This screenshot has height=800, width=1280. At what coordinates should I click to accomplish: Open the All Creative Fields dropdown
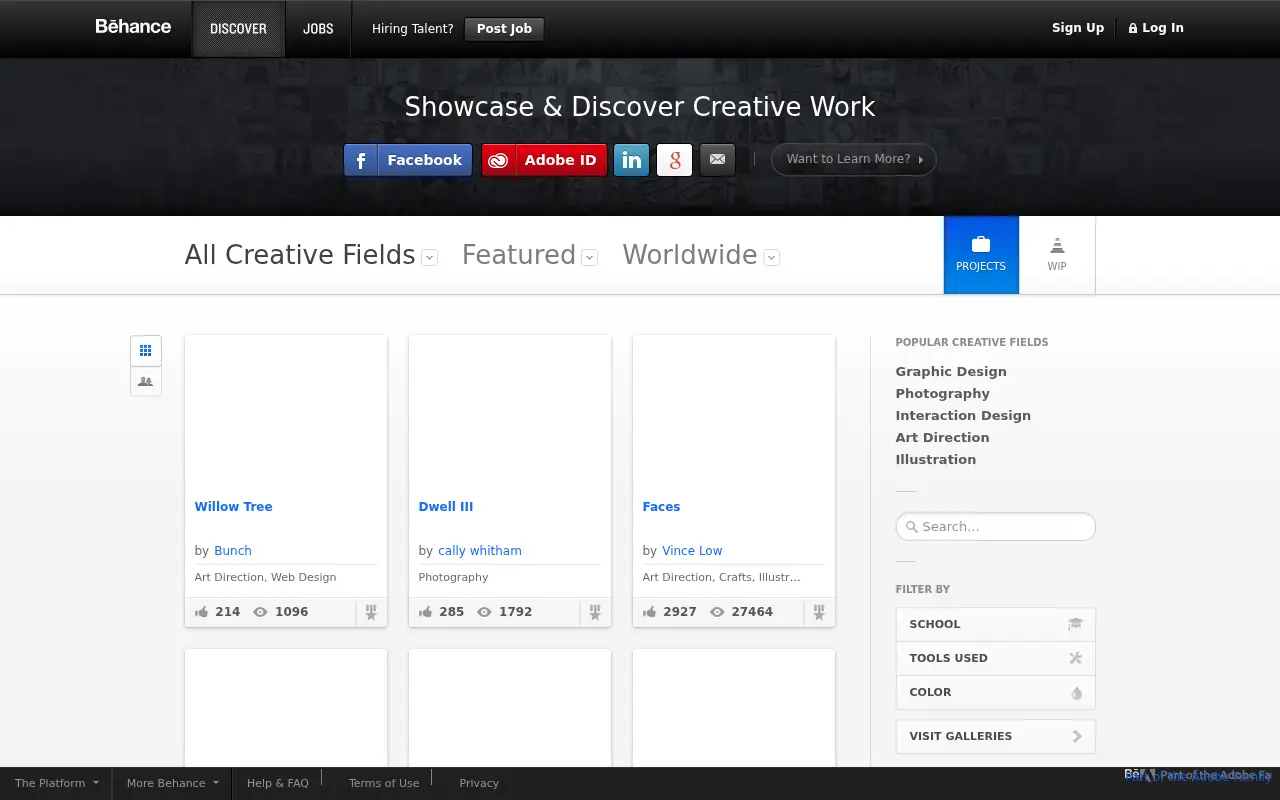point(311,255)
